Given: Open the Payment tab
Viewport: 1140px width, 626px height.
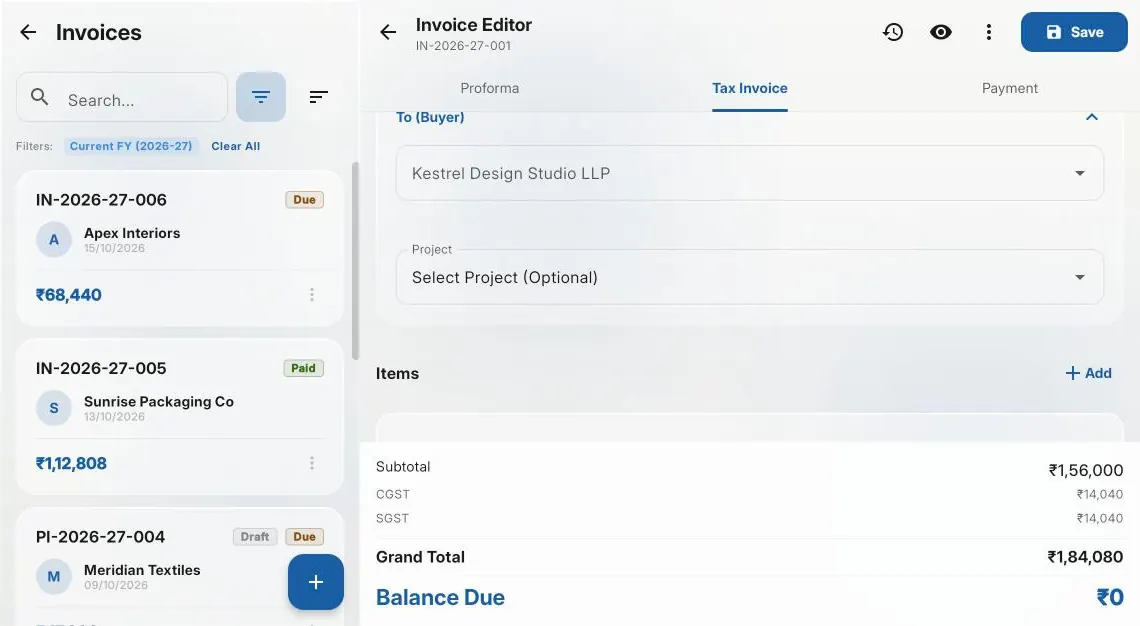Looking at the screenshot, I should (1010, 88).
